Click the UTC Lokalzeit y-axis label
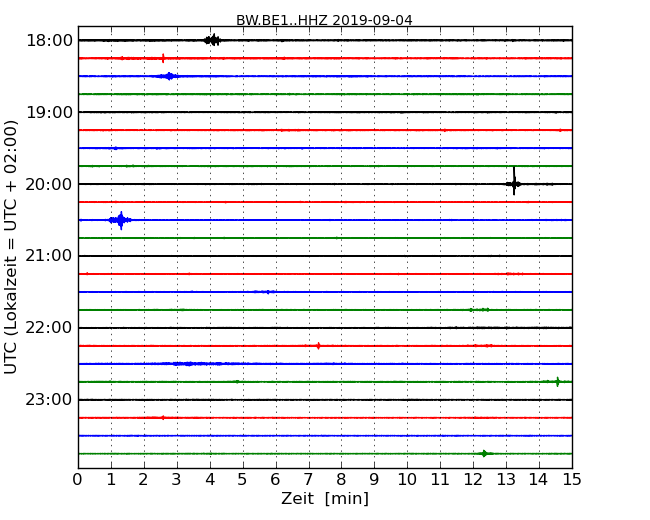The image size is (650, 520). click(x=11, y=247)
